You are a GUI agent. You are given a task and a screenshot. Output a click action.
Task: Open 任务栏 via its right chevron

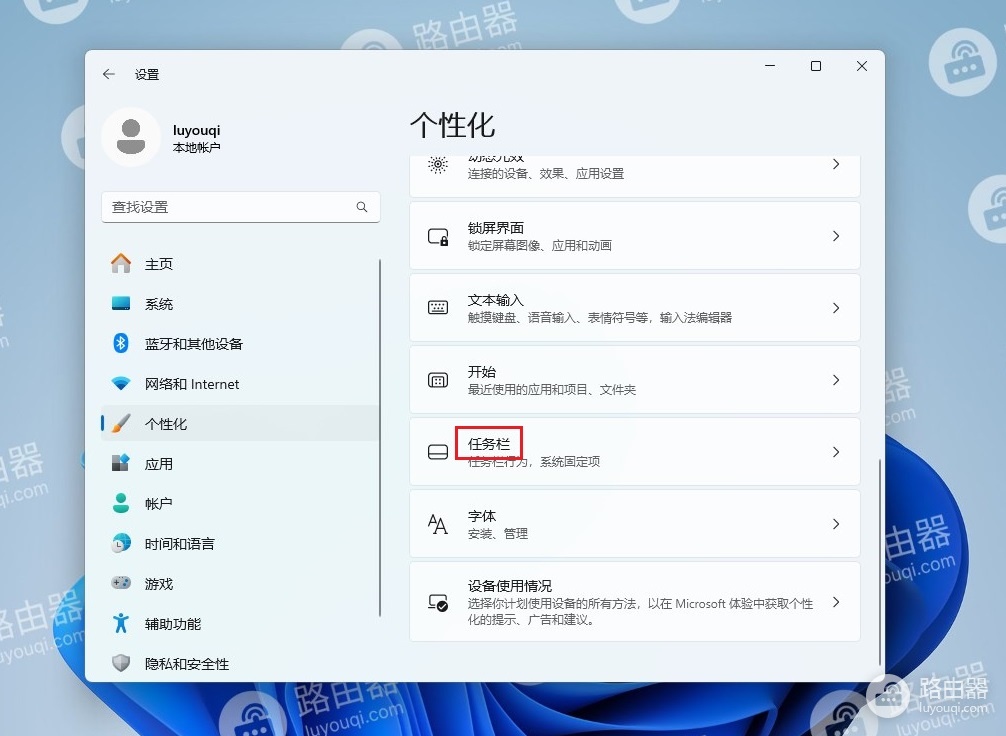[x=836, y=452]
